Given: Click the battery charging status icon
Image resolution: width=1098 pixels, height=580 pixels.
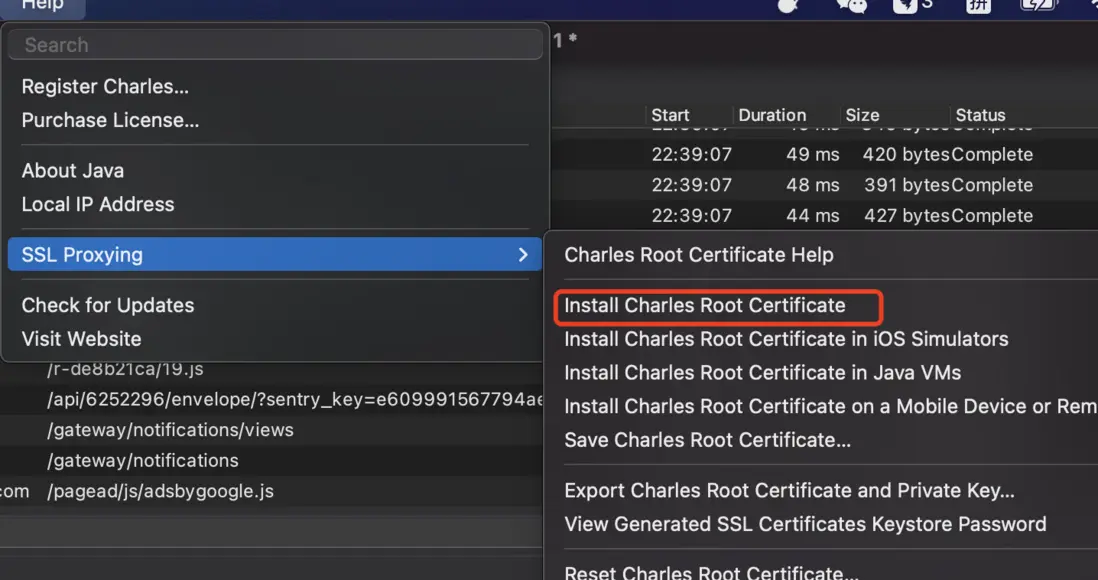Looking at the screenshot, I should tap(1037, 4).
